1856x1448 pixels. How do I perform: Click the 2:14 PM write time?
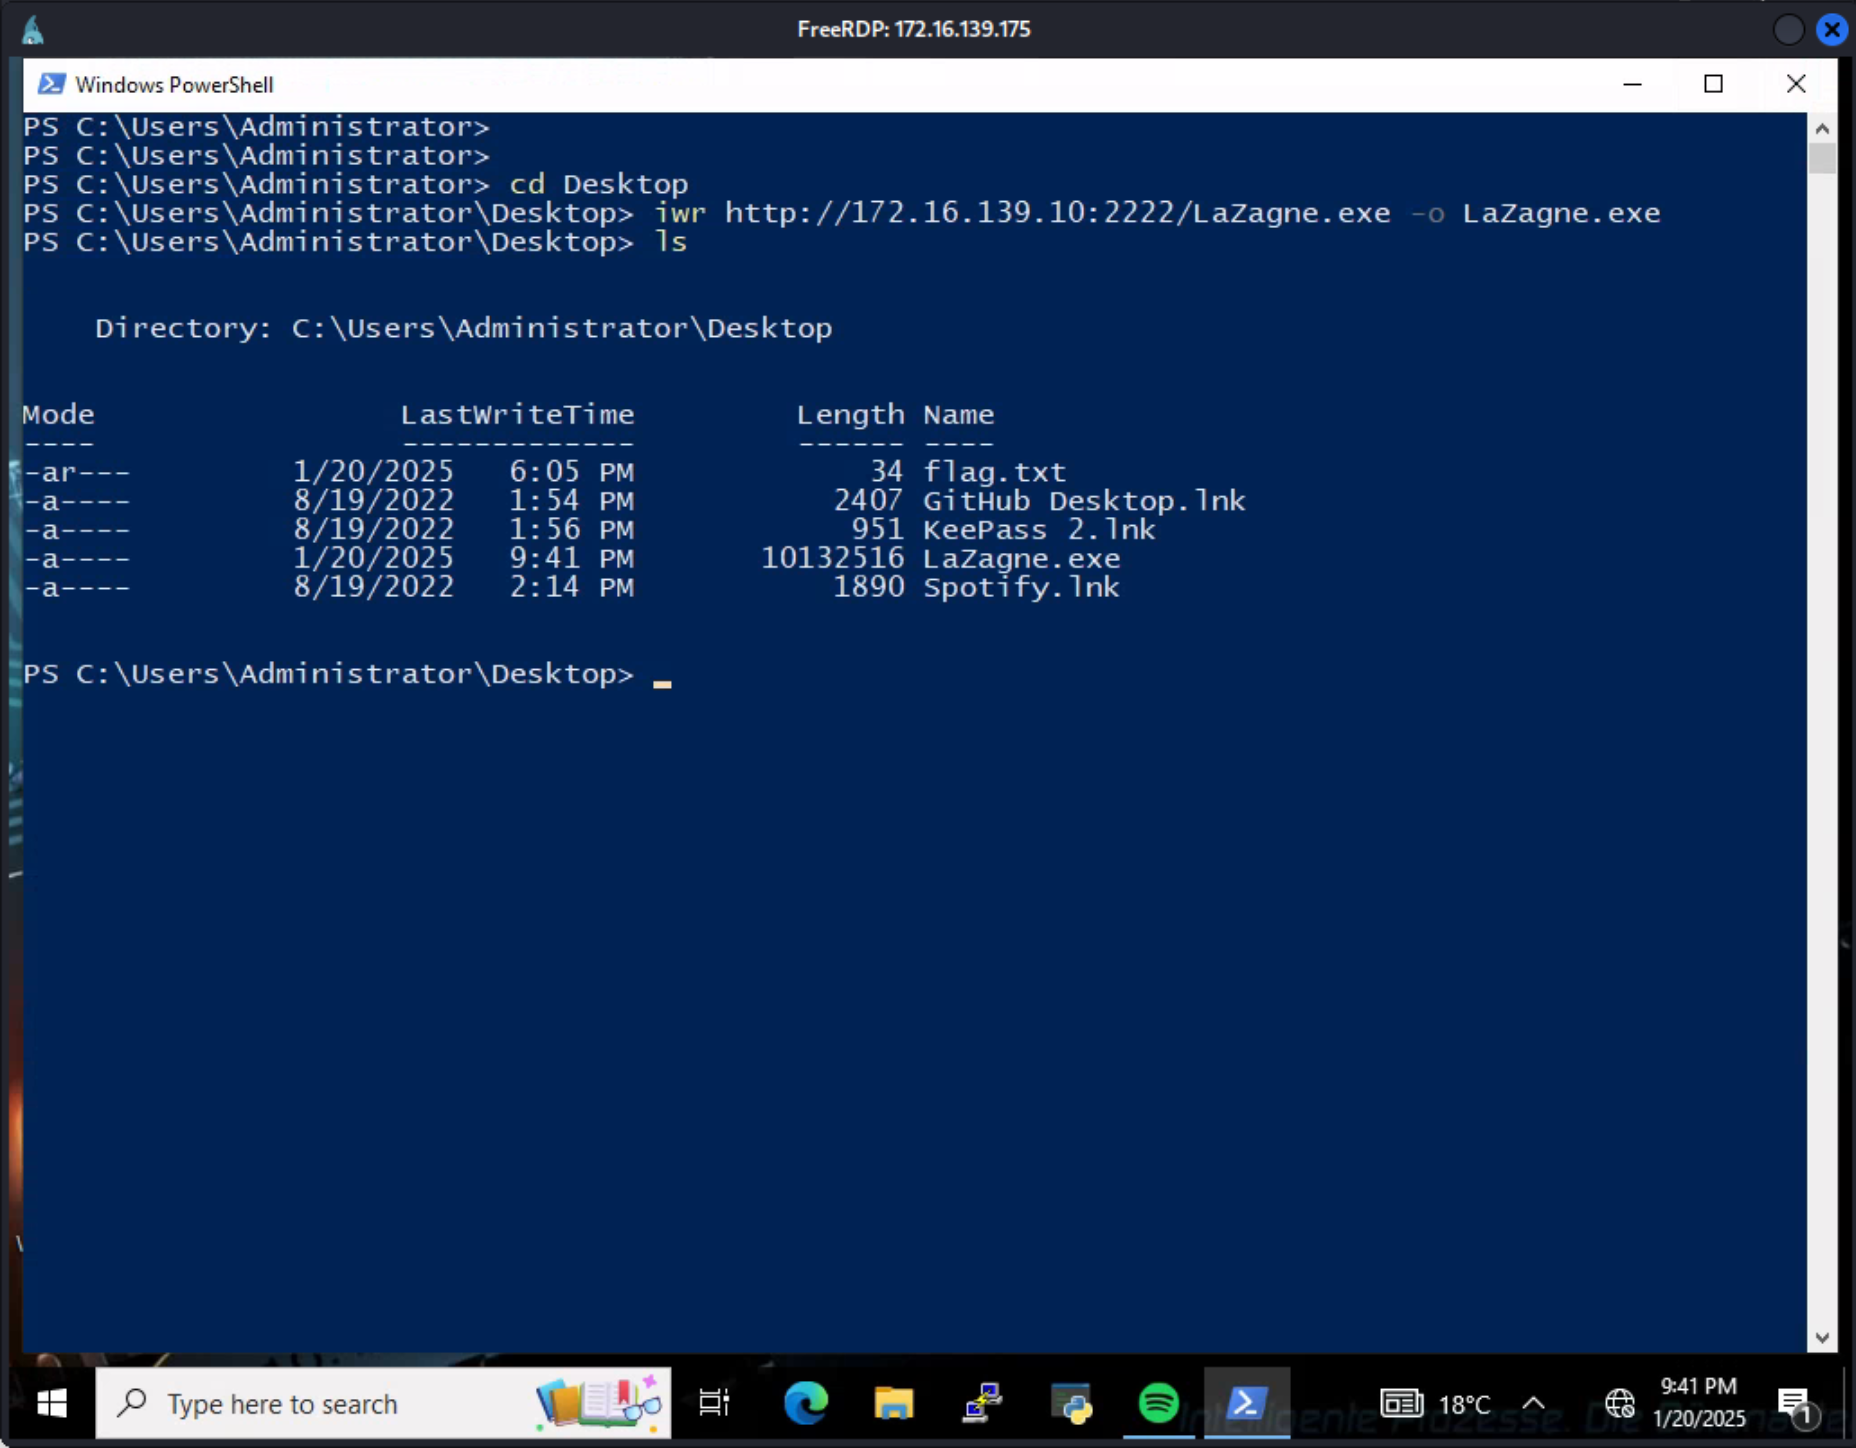(571, 588)
